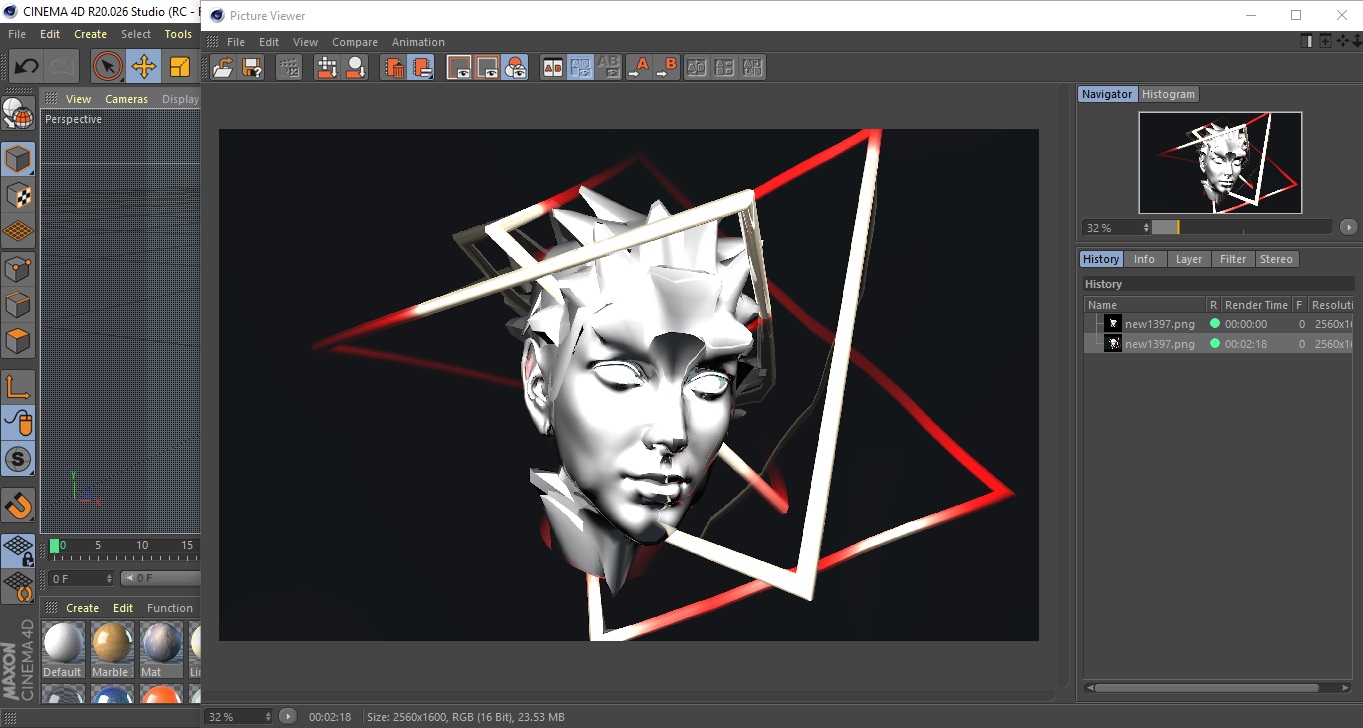
Task: Select Model mode cube icon
Action: tap(18, 158)
